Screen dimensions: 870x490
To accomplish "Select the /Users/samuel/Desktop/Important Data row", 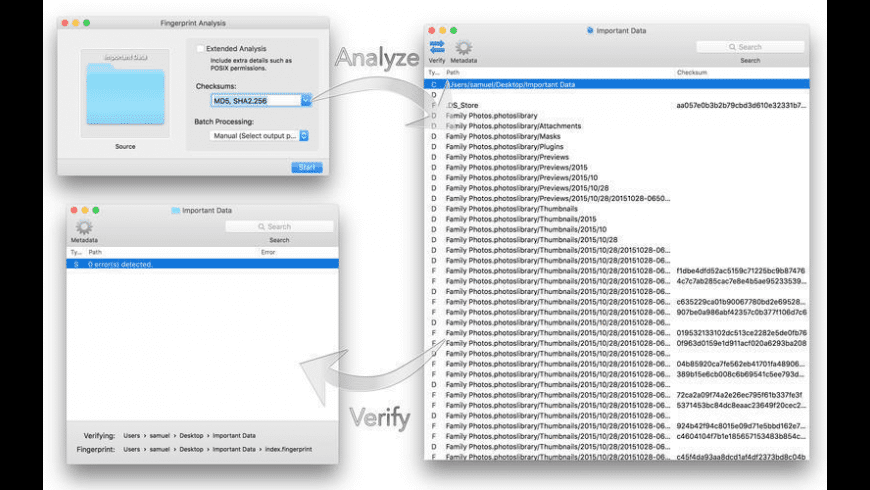I will tap(616, 84).
